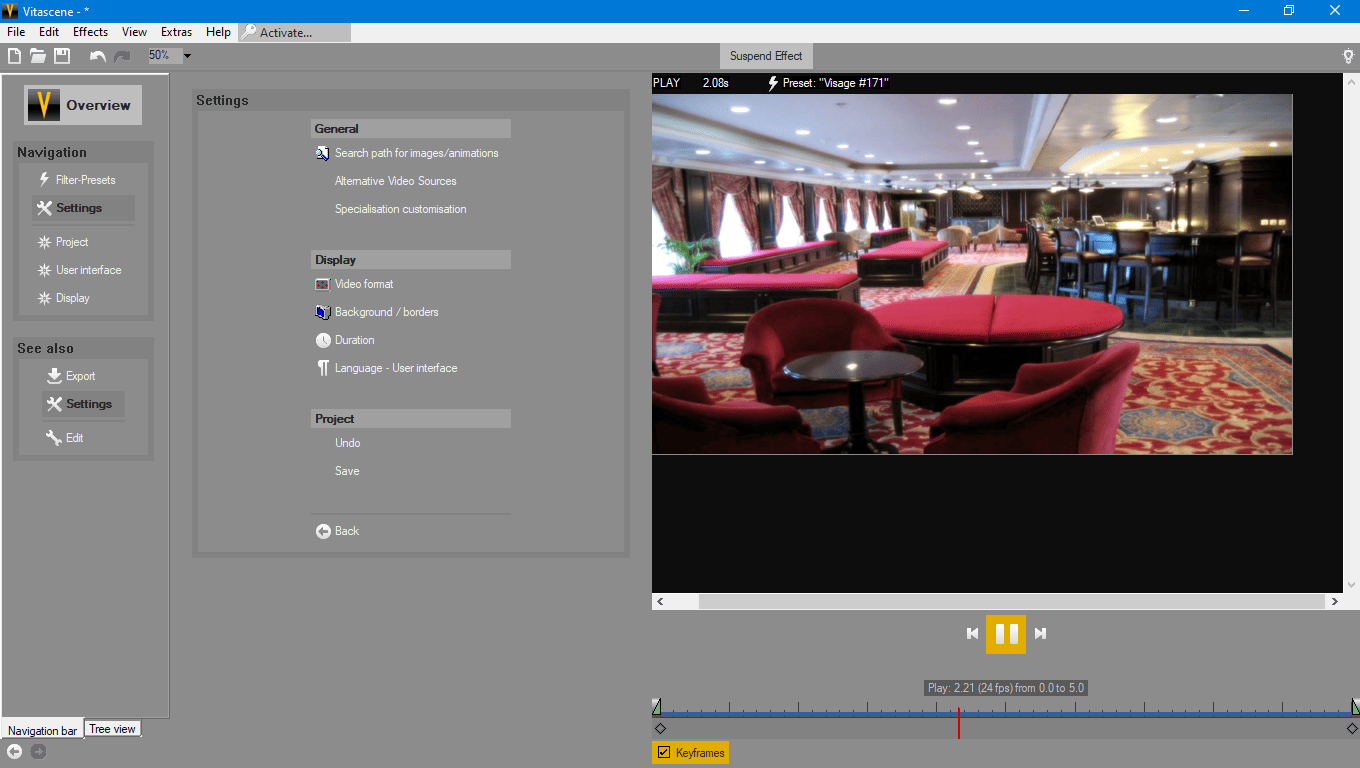The height and width of the screenshot is (768, 1360).
Task: Click the lightbulb hint icon
Action: 1348,56
